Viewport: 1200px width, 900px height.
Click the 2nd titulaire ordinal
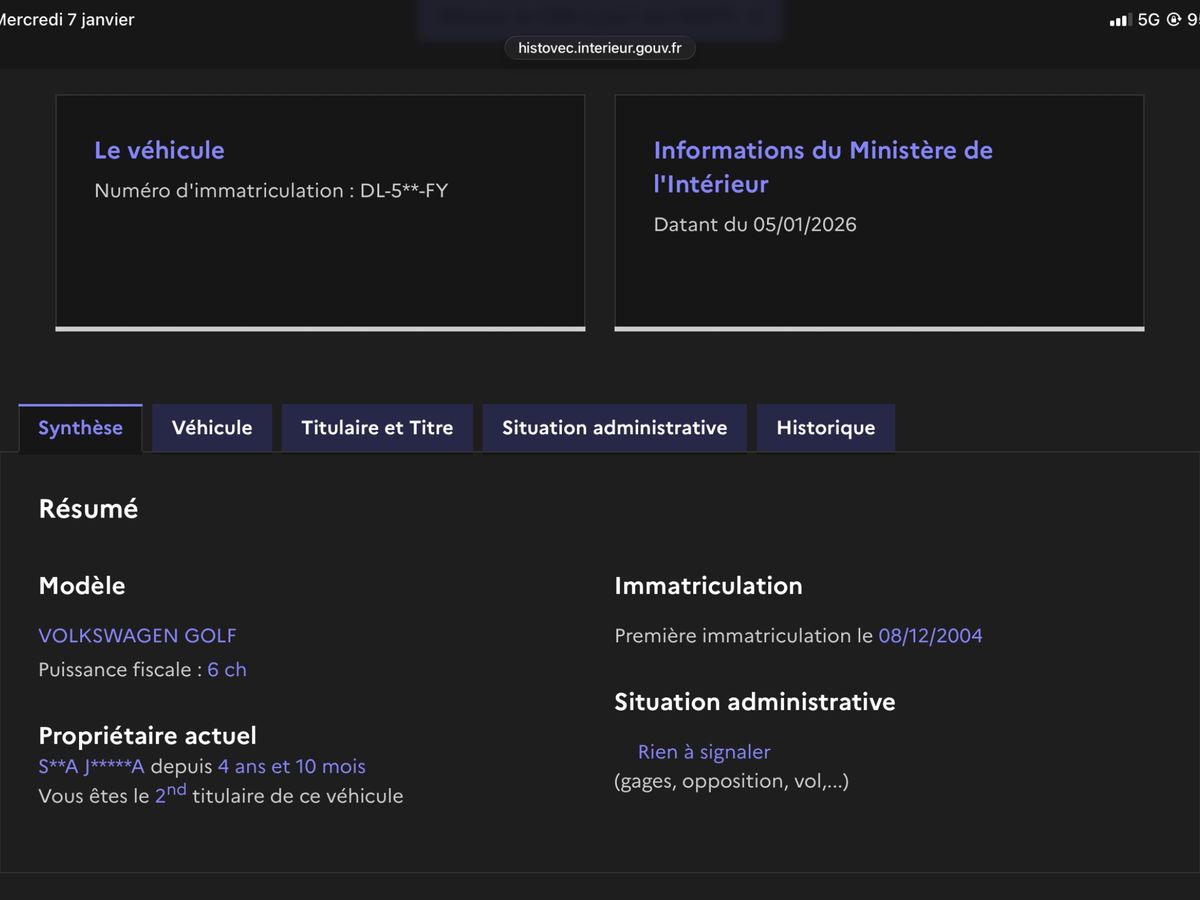[x=171, y=794]
